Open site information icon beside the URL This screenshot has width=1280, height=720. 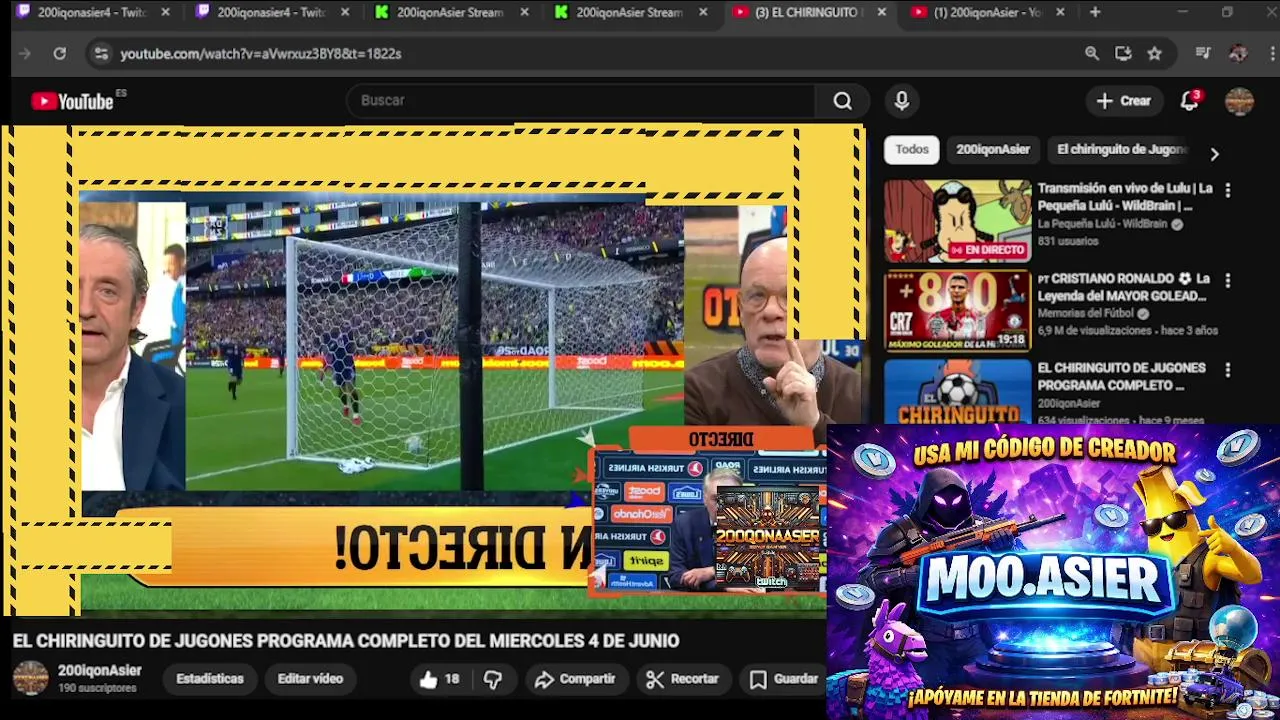tap(100, 54)
